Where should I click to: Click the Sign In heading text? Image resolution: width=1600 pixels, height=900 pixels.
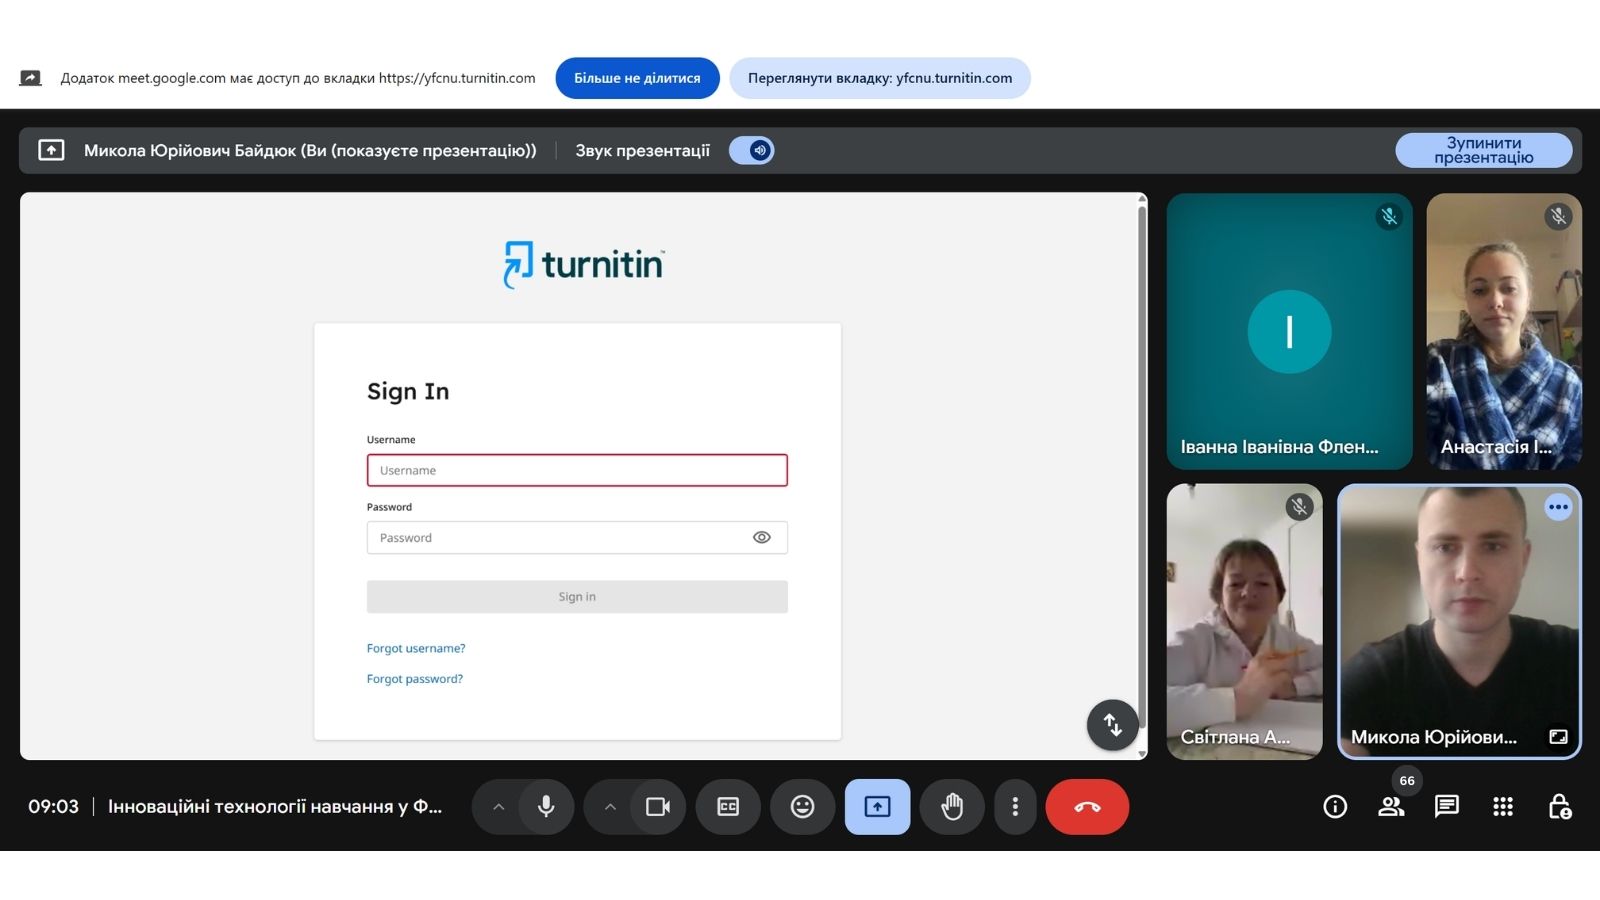pos(408,391)
